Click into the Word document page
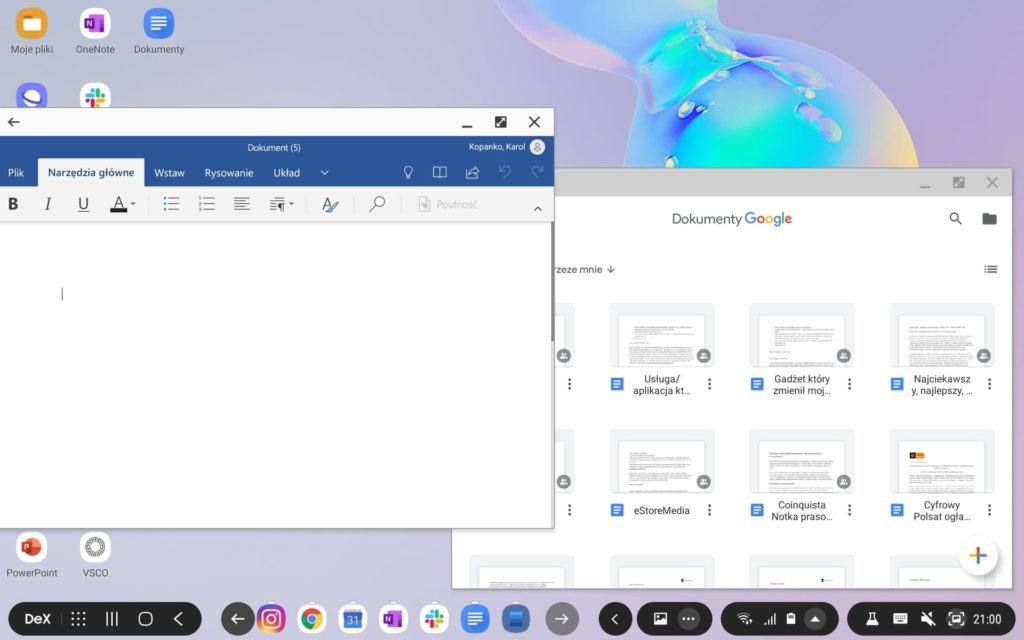The image size is (1024, 640). 274,374
